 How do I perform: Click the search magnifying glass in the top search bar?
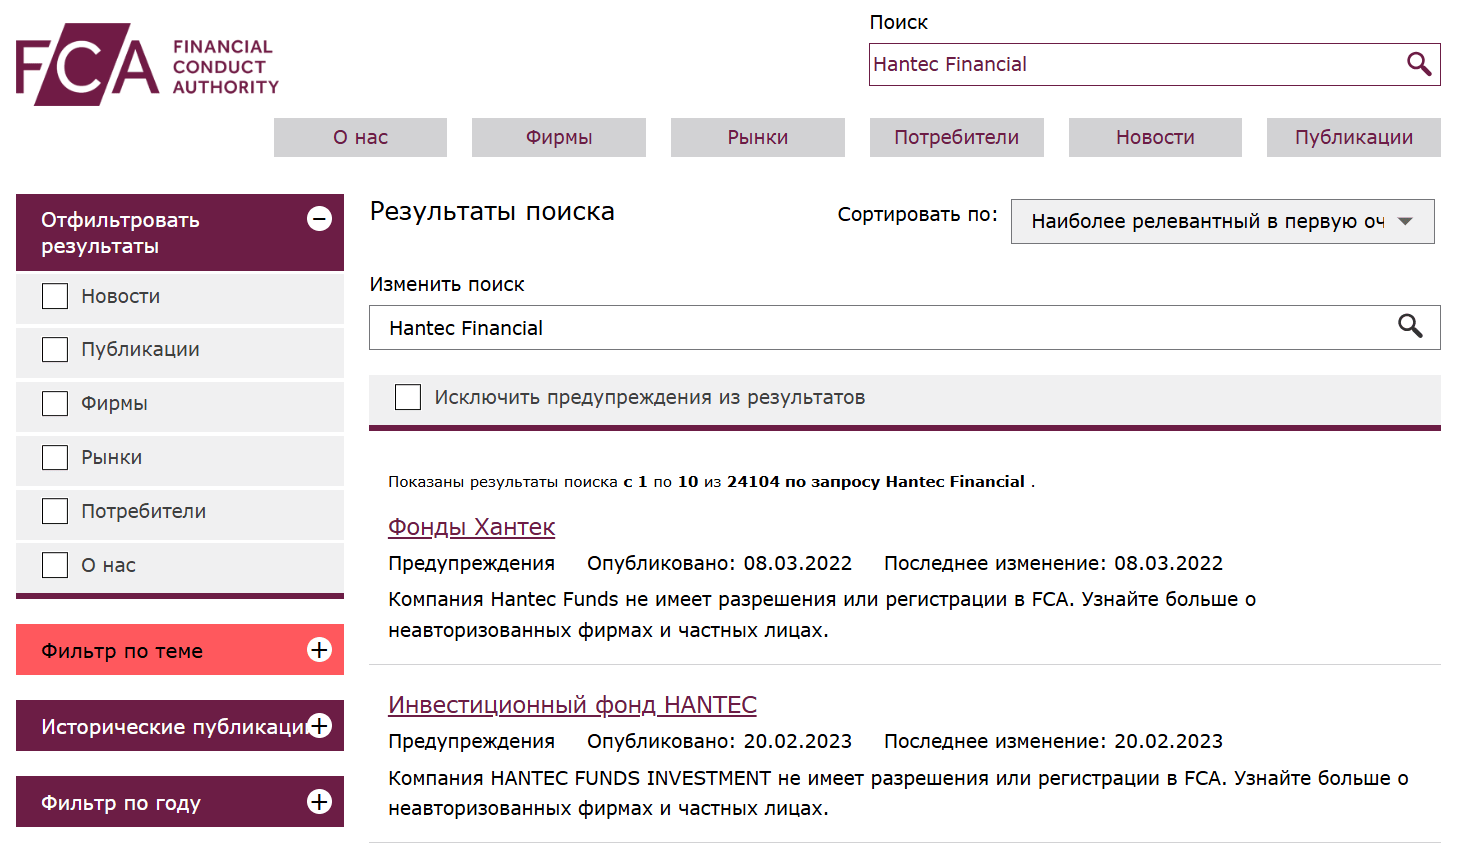[1419, 64]
